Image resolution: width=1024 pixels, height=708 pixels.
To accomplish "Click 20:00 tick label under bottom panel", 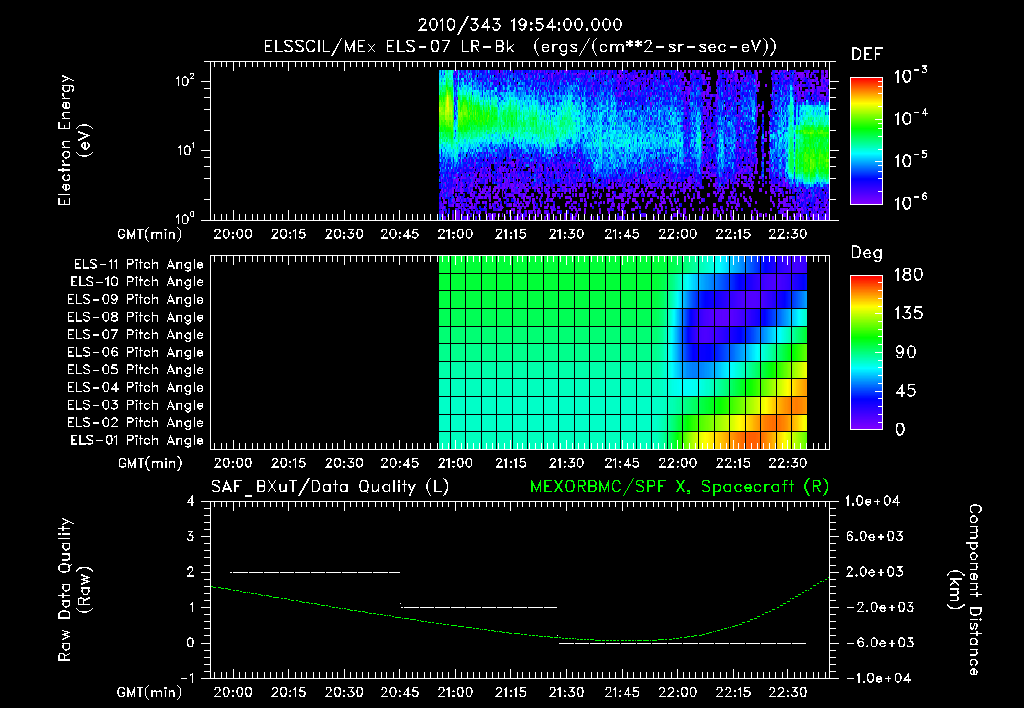I will pos(233,692).
